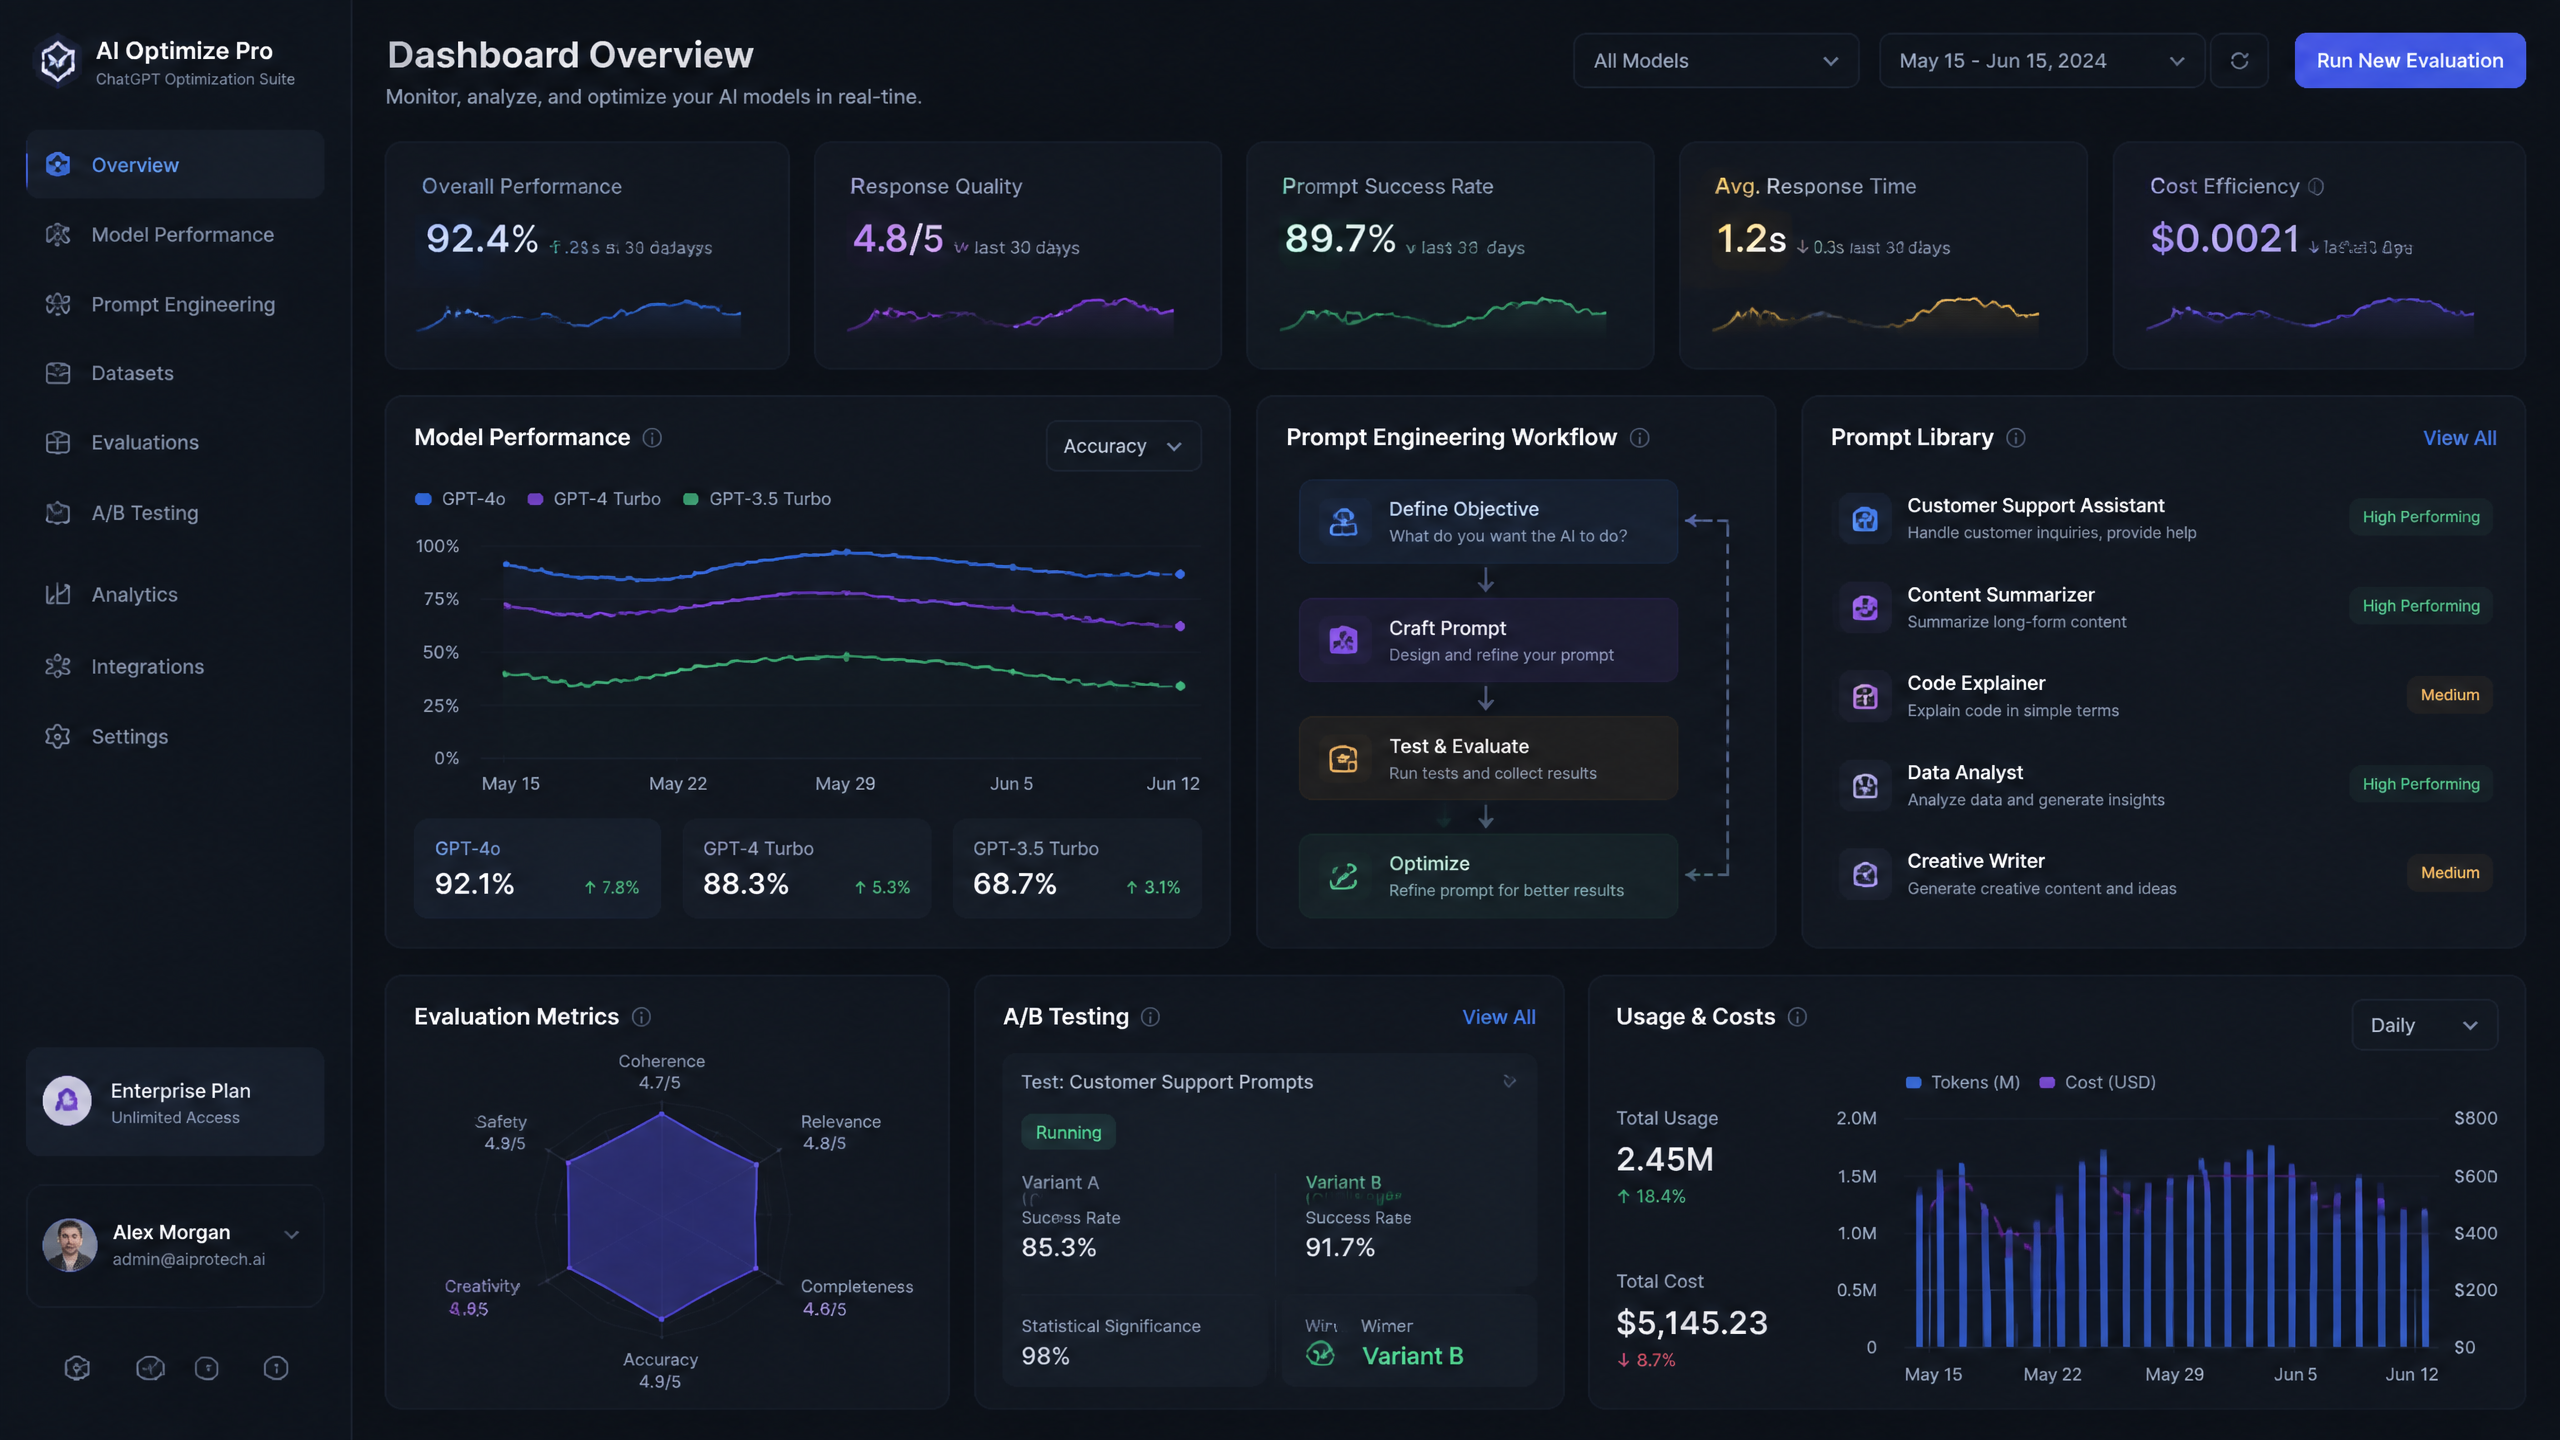2560x1440 pixels.
Task: Click info icon beside Usage & Costs
Action: click(x=1797, y=1017)
